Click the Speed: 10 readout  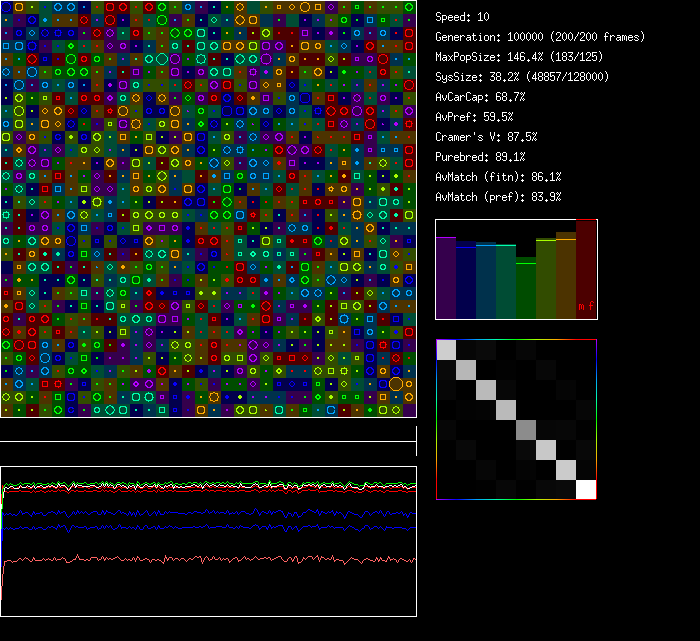[x=462, y=17]
